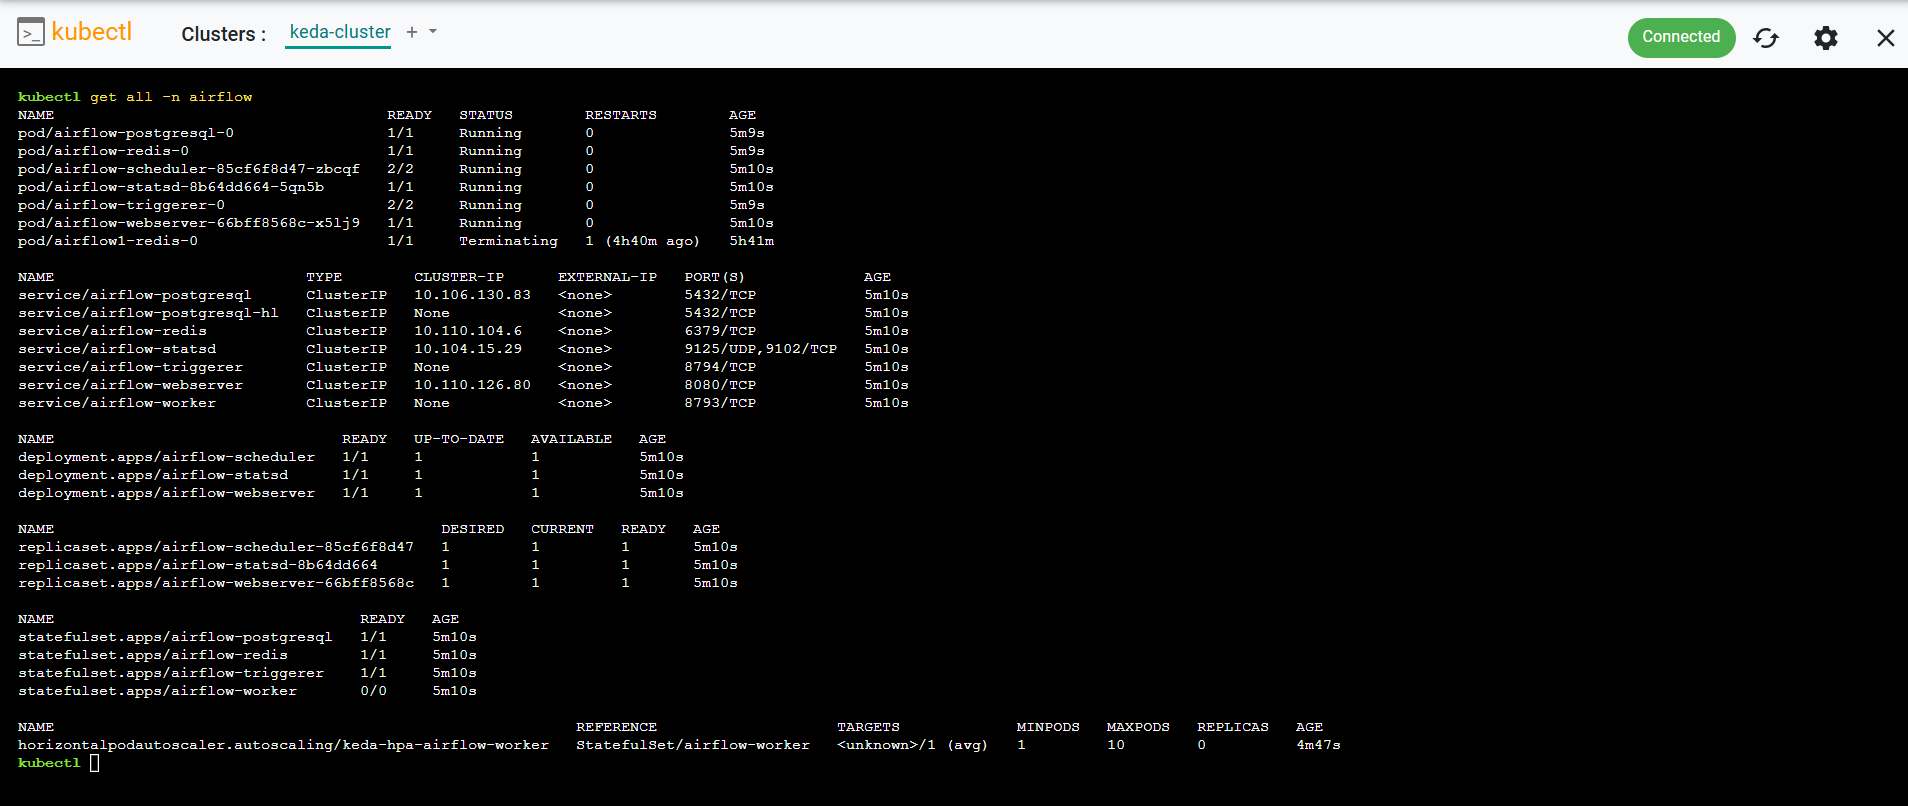Click the 'Clusters :' label
The height and width of the screenshot is (806, 1908).
click(224, 34)
